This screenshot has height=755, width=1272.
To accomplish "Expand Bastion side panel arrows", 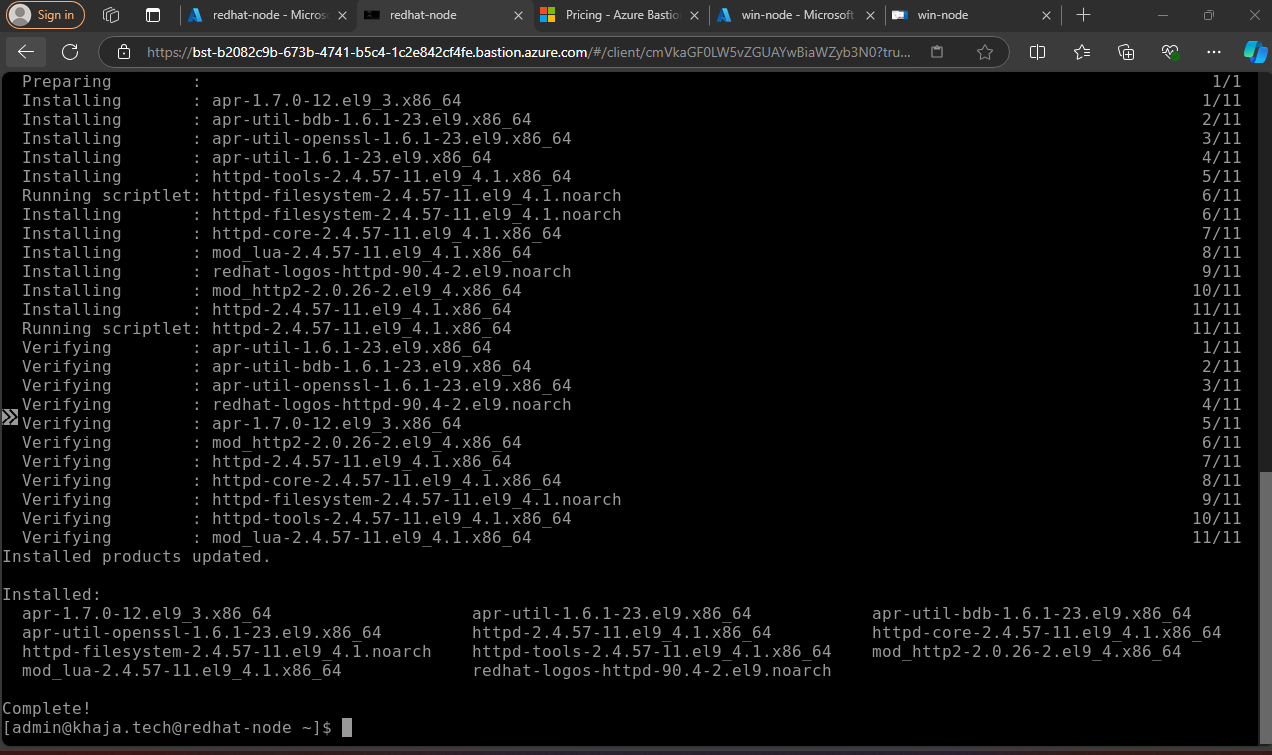I will tap(10, 417).
